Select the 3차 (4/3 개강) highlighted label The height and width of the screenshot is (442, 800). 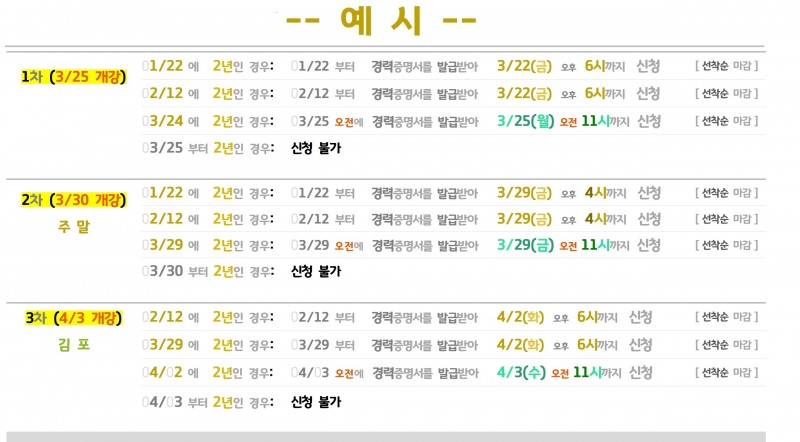click(x=73, y=318)
